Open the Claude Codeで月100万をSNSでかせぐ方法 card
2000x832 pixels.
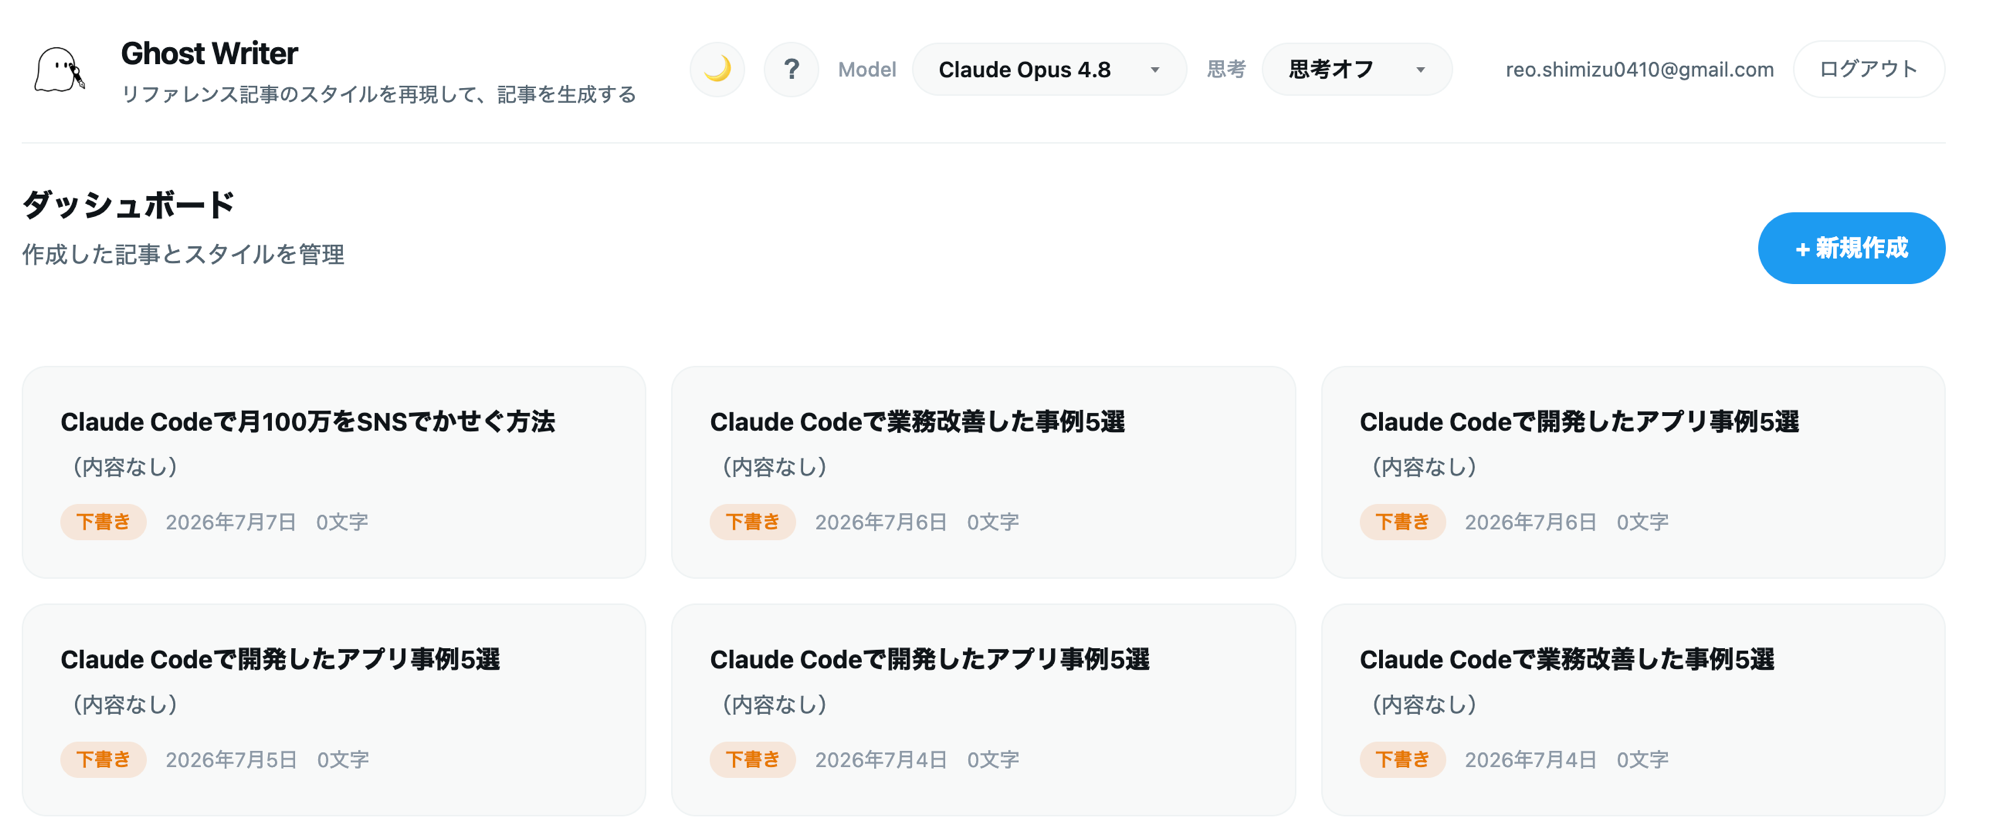tap(334, 472)
